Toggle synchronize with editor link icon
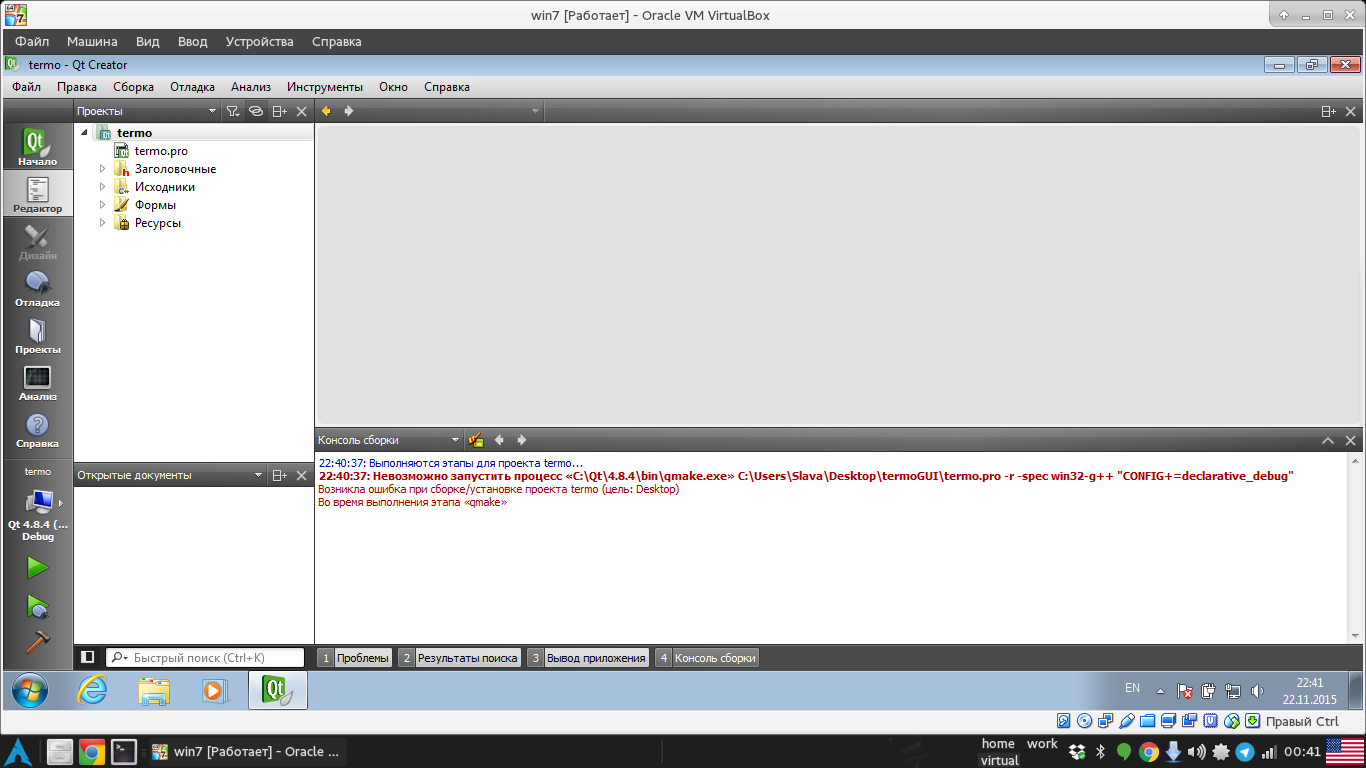 256,112
